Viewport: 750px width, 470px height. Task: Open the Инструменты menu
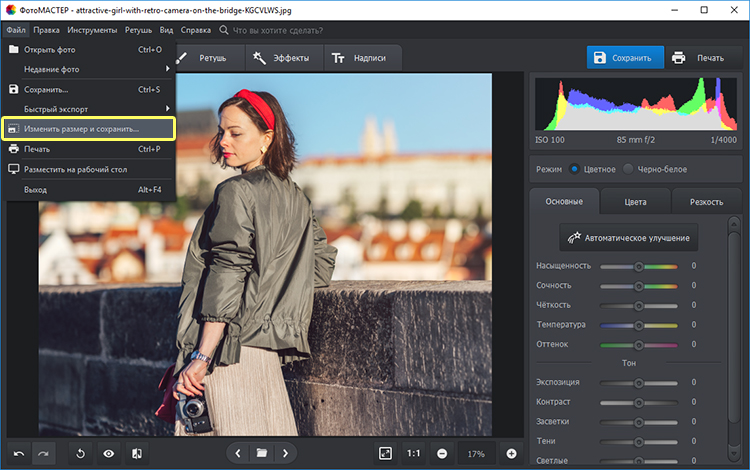click(92, 30)
